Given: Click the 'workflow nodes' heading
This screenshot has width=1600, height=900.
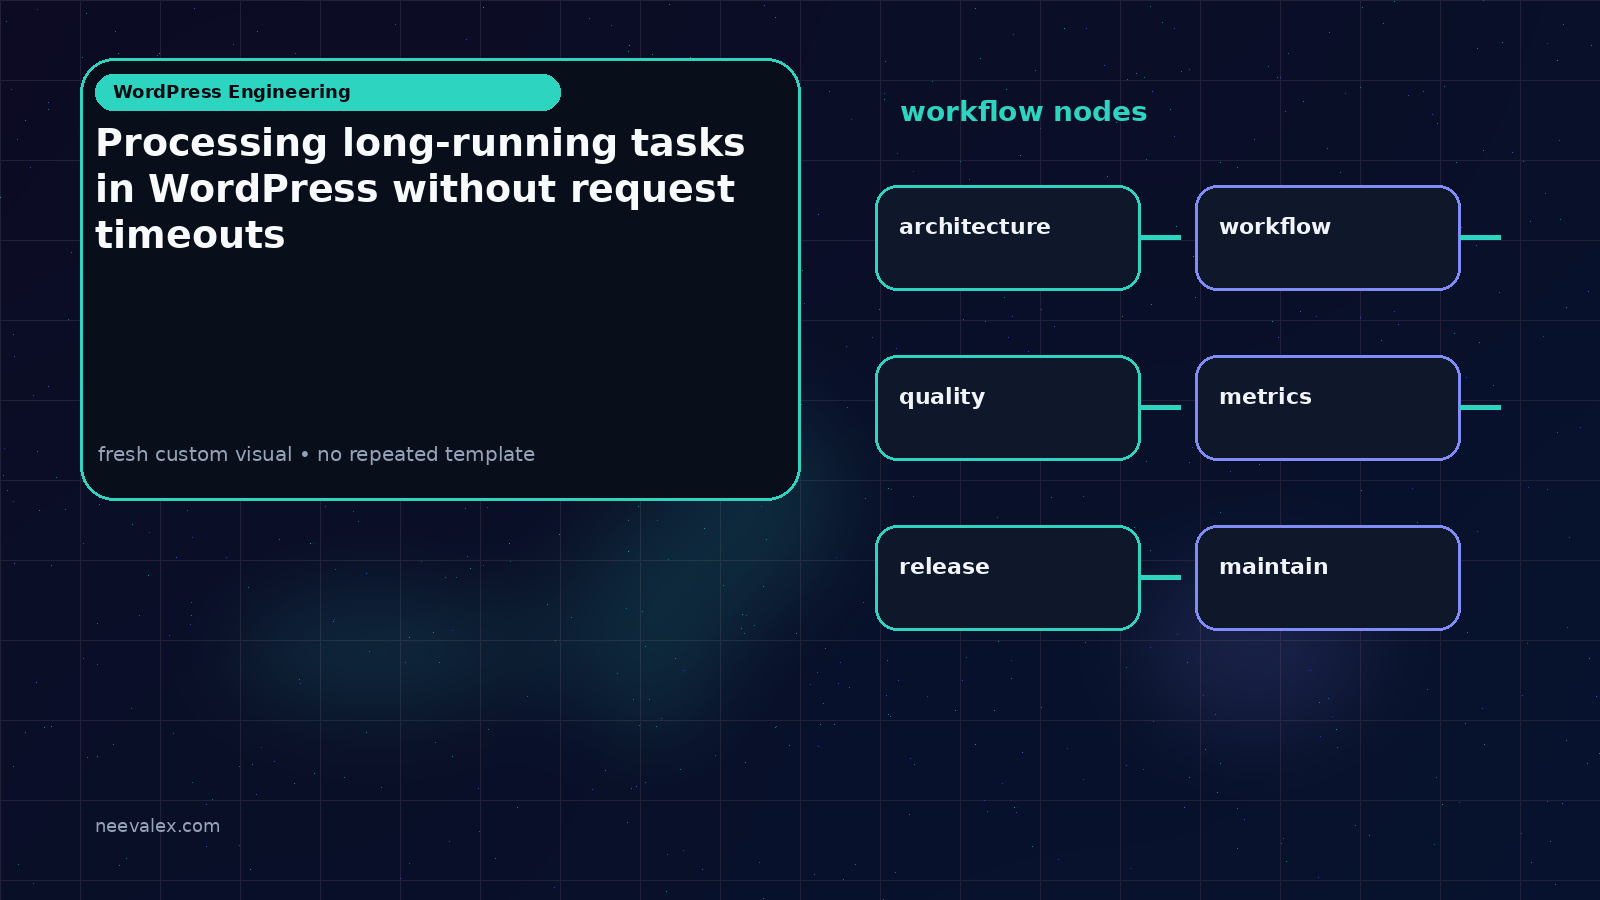Looking at the screenshot, I should [1023, 112].
